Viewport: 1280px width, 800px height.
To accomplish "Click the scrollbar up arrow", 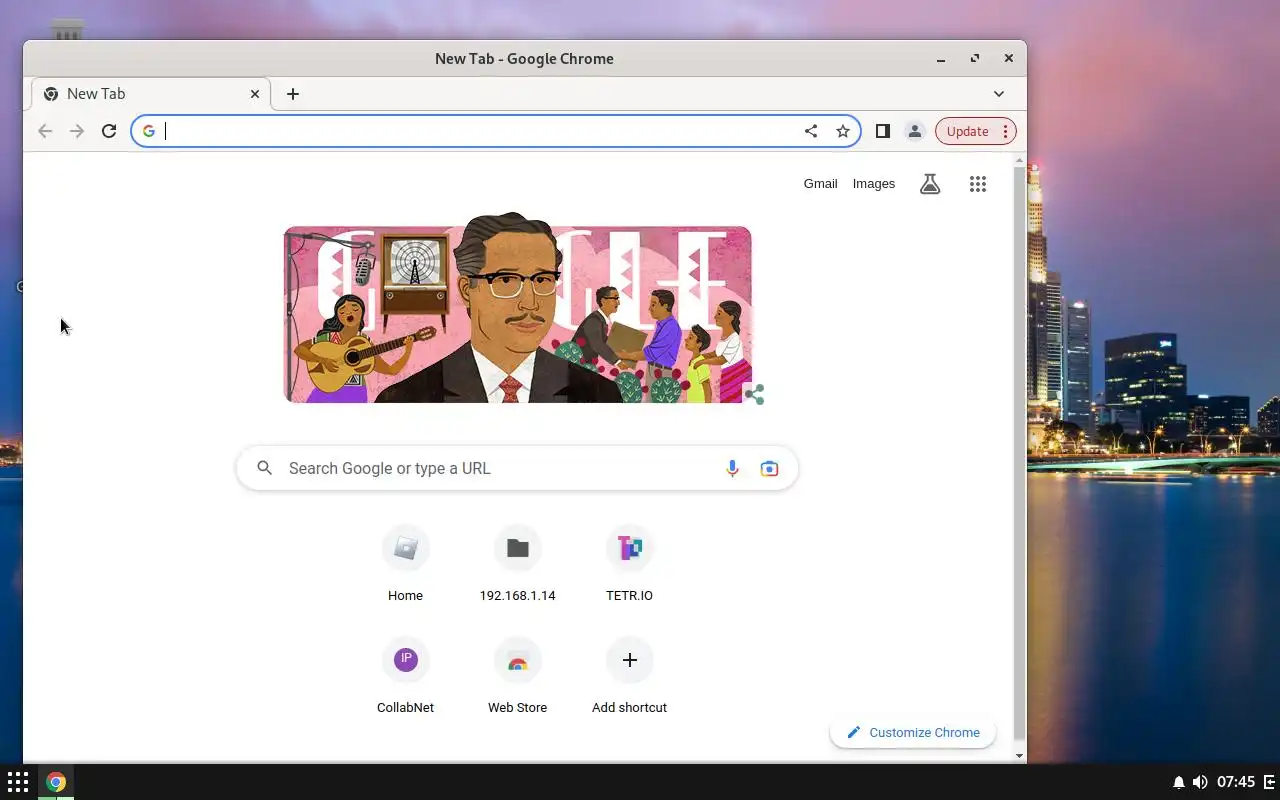I will 1019,160.
